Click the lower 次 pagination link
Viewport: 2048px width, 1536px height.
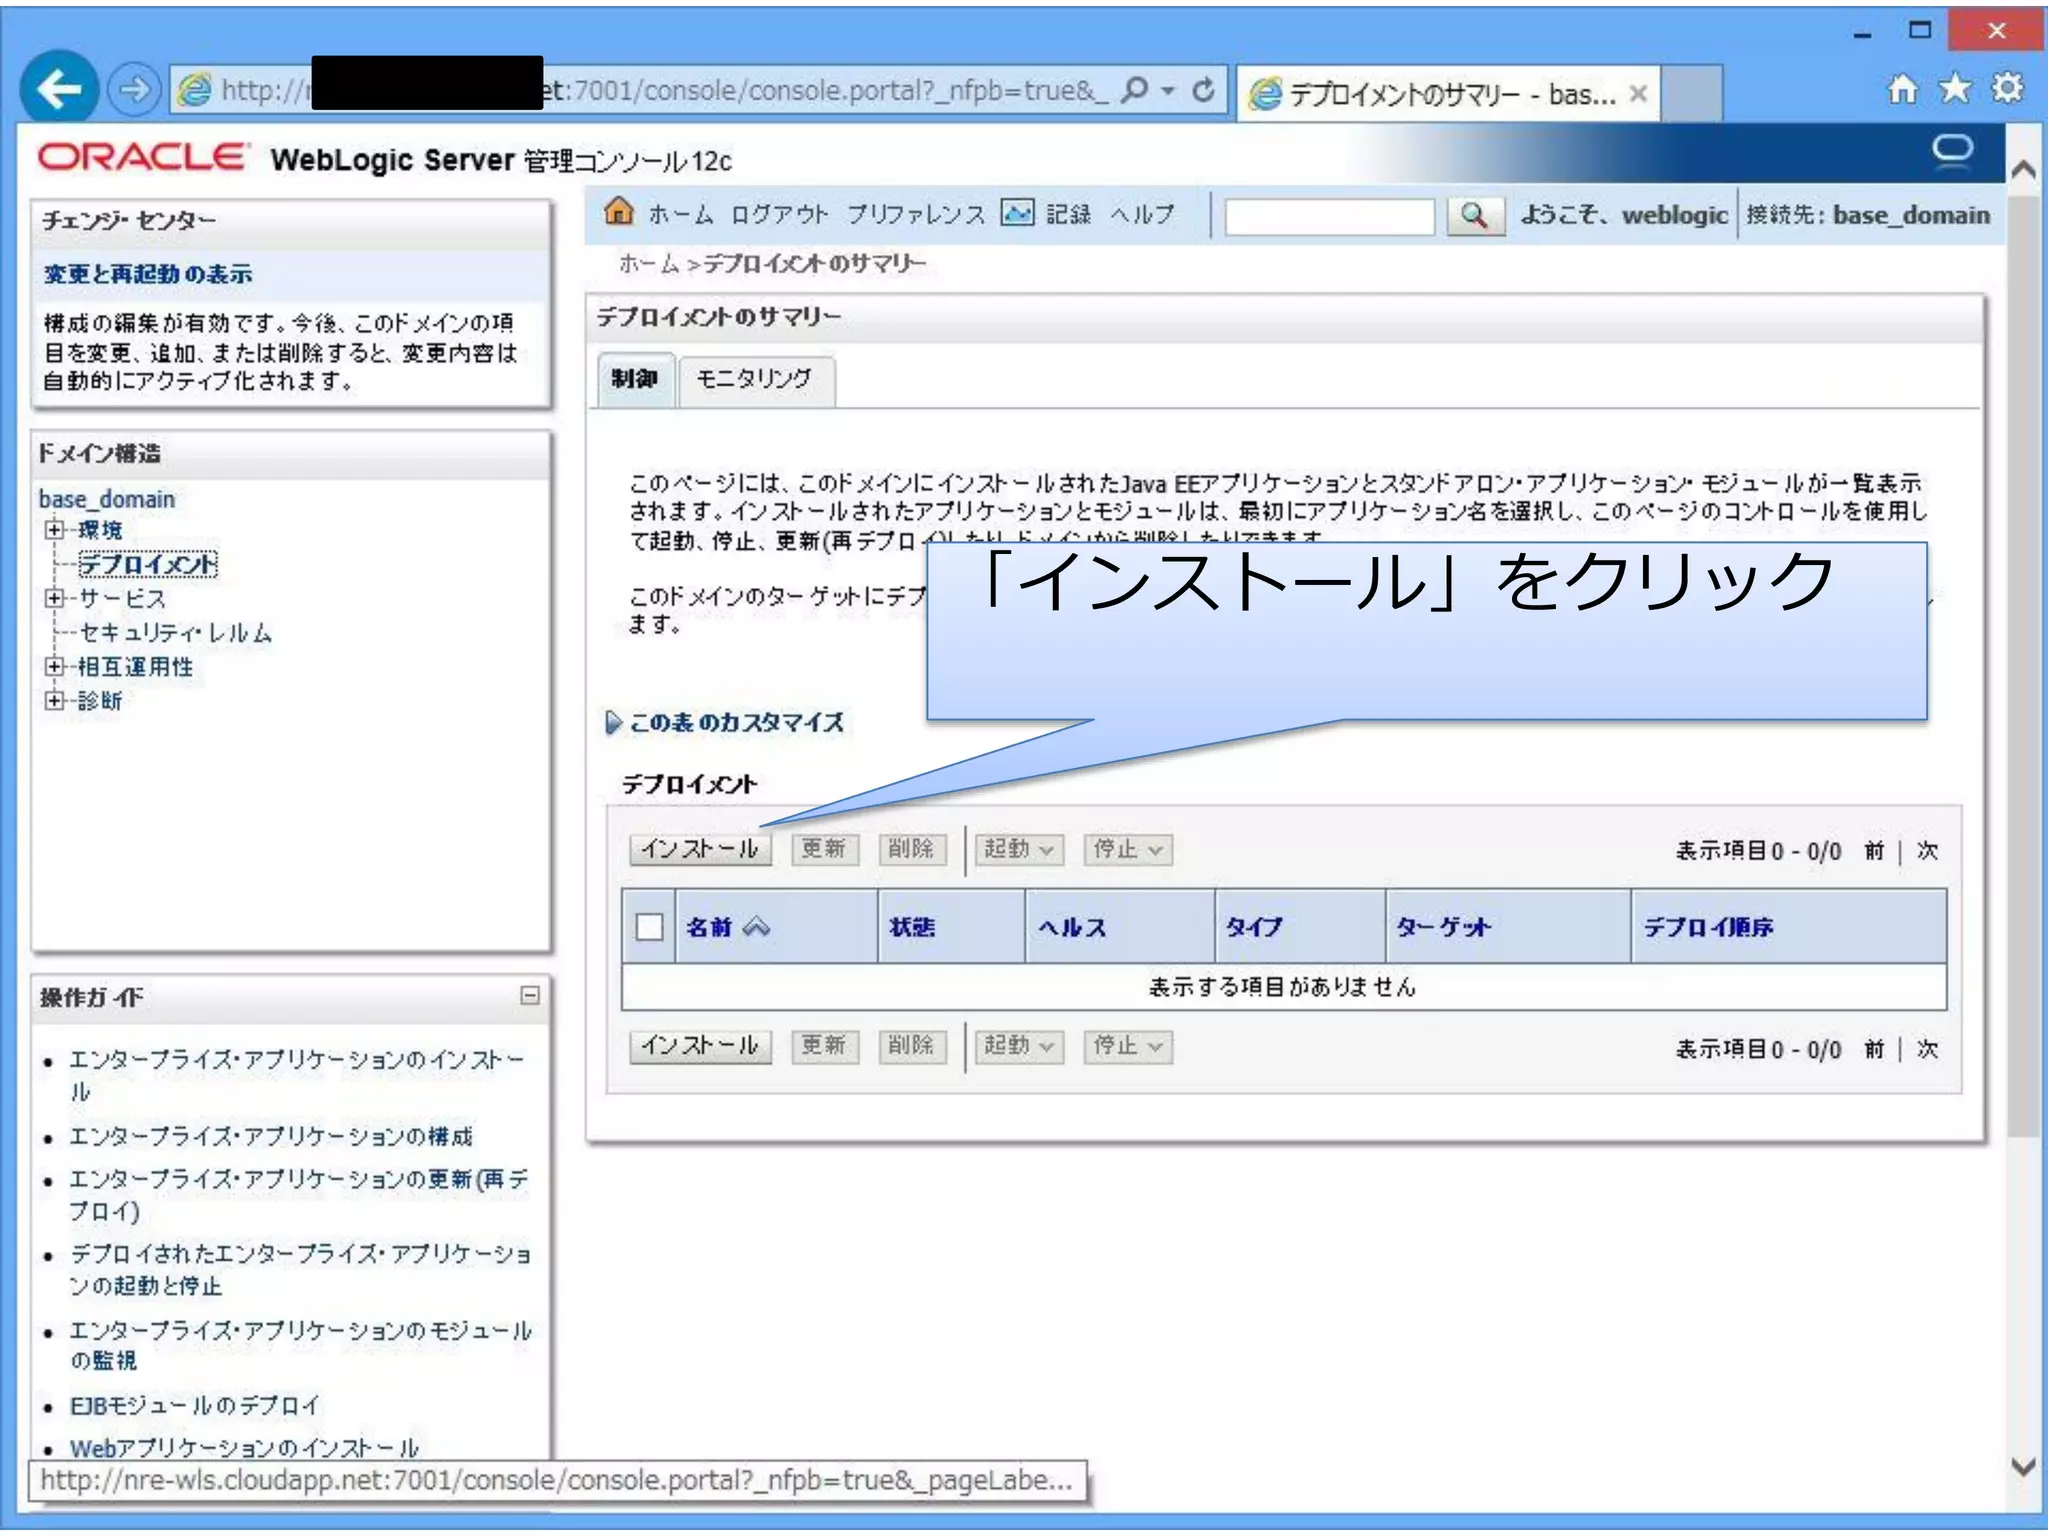click(x=1928, y=1048)
